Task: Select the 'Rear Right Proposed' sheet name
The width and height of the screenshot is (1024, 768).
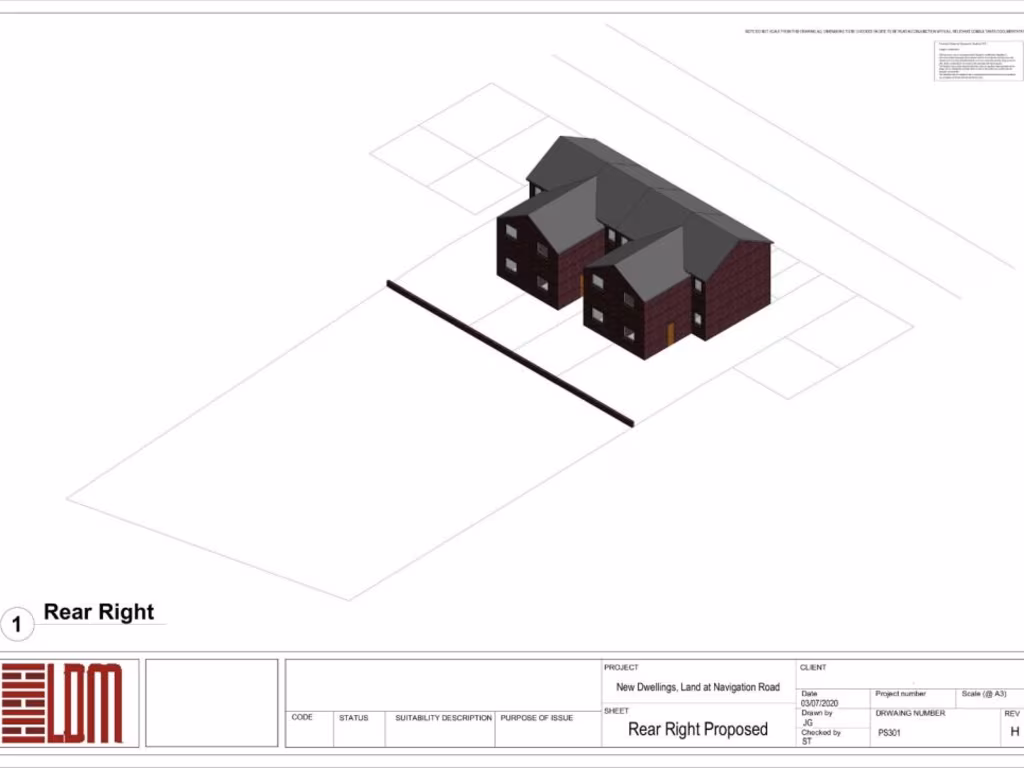Action: (697, 729)
